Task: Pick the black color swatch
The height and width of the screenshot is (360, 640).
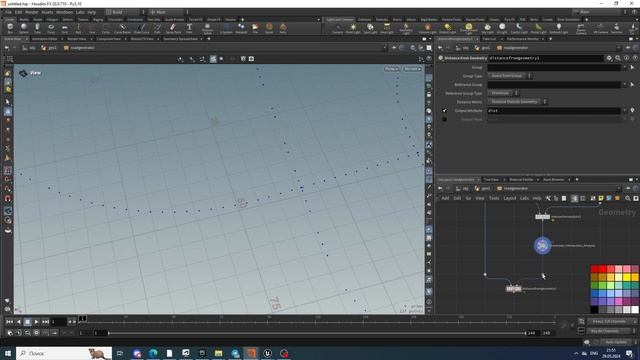Action: click(x=594, y=309)
